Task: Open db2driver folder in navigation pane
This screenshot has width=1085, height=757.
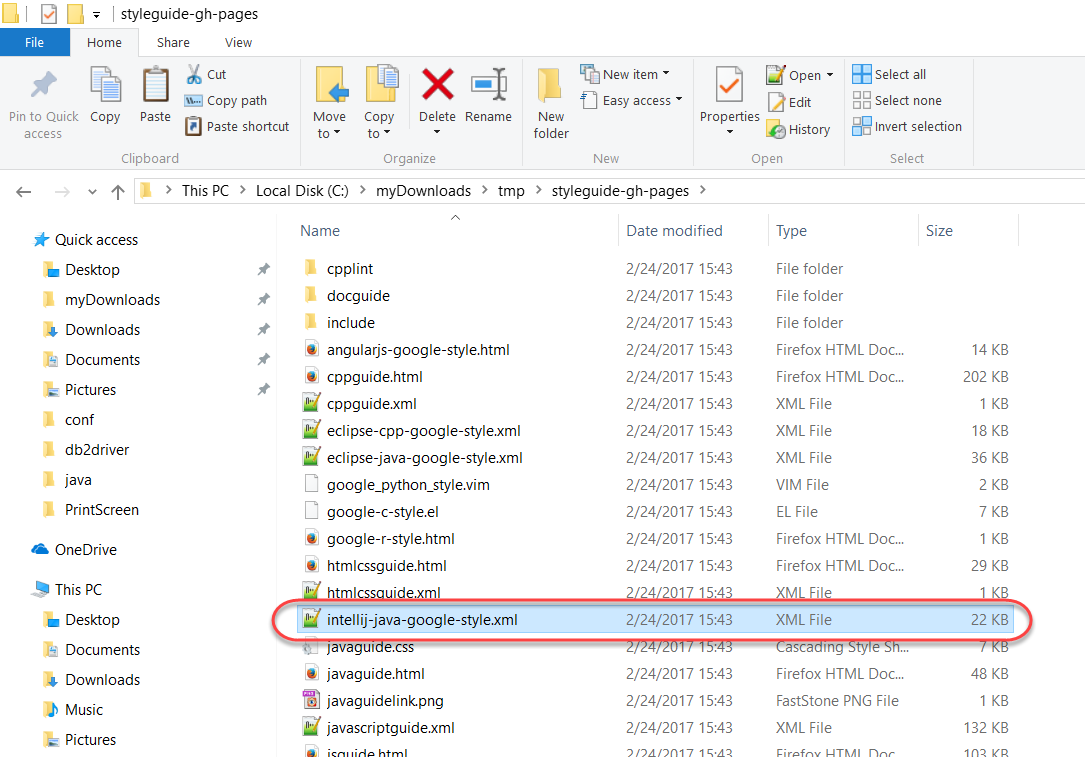Action: [97, 450]
